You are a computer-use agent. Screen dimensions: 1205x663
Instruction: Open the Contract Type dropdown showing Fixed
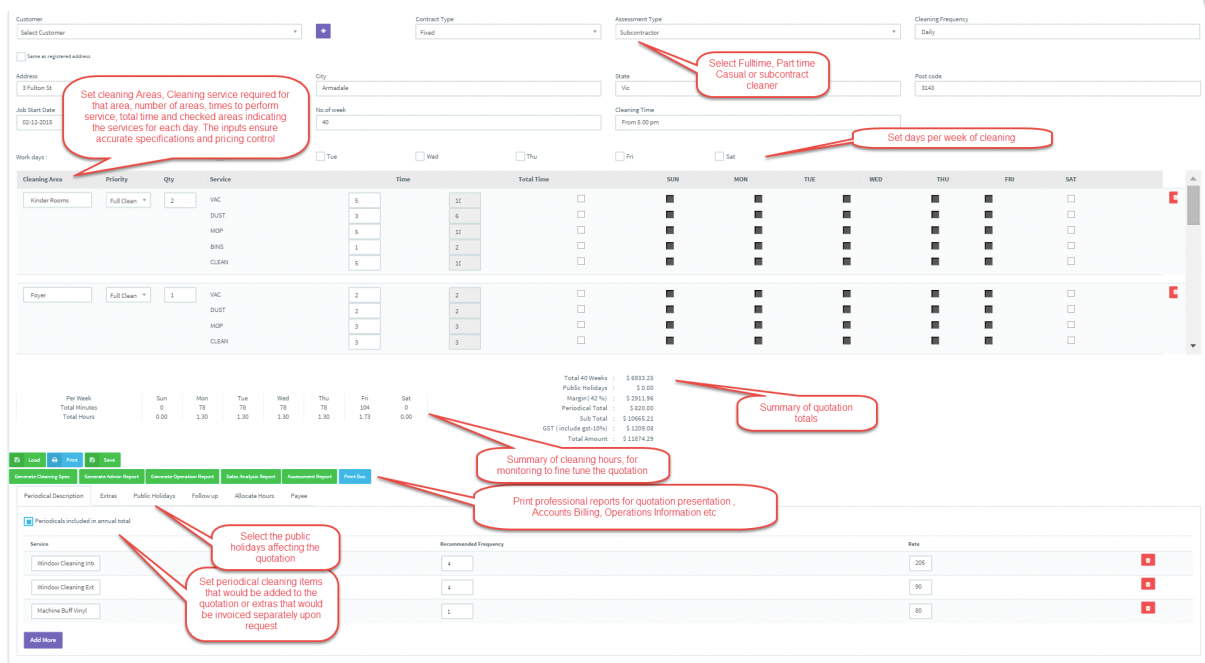tap(508, 31)
